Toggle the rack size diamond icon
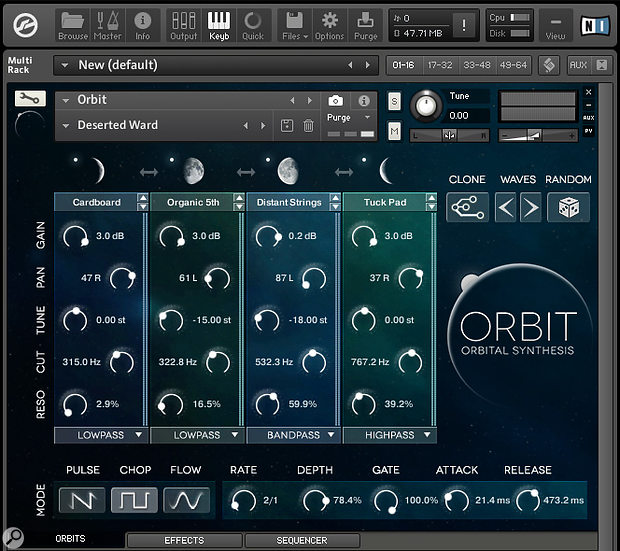This screenshot has height=551, width=620. 549,65
